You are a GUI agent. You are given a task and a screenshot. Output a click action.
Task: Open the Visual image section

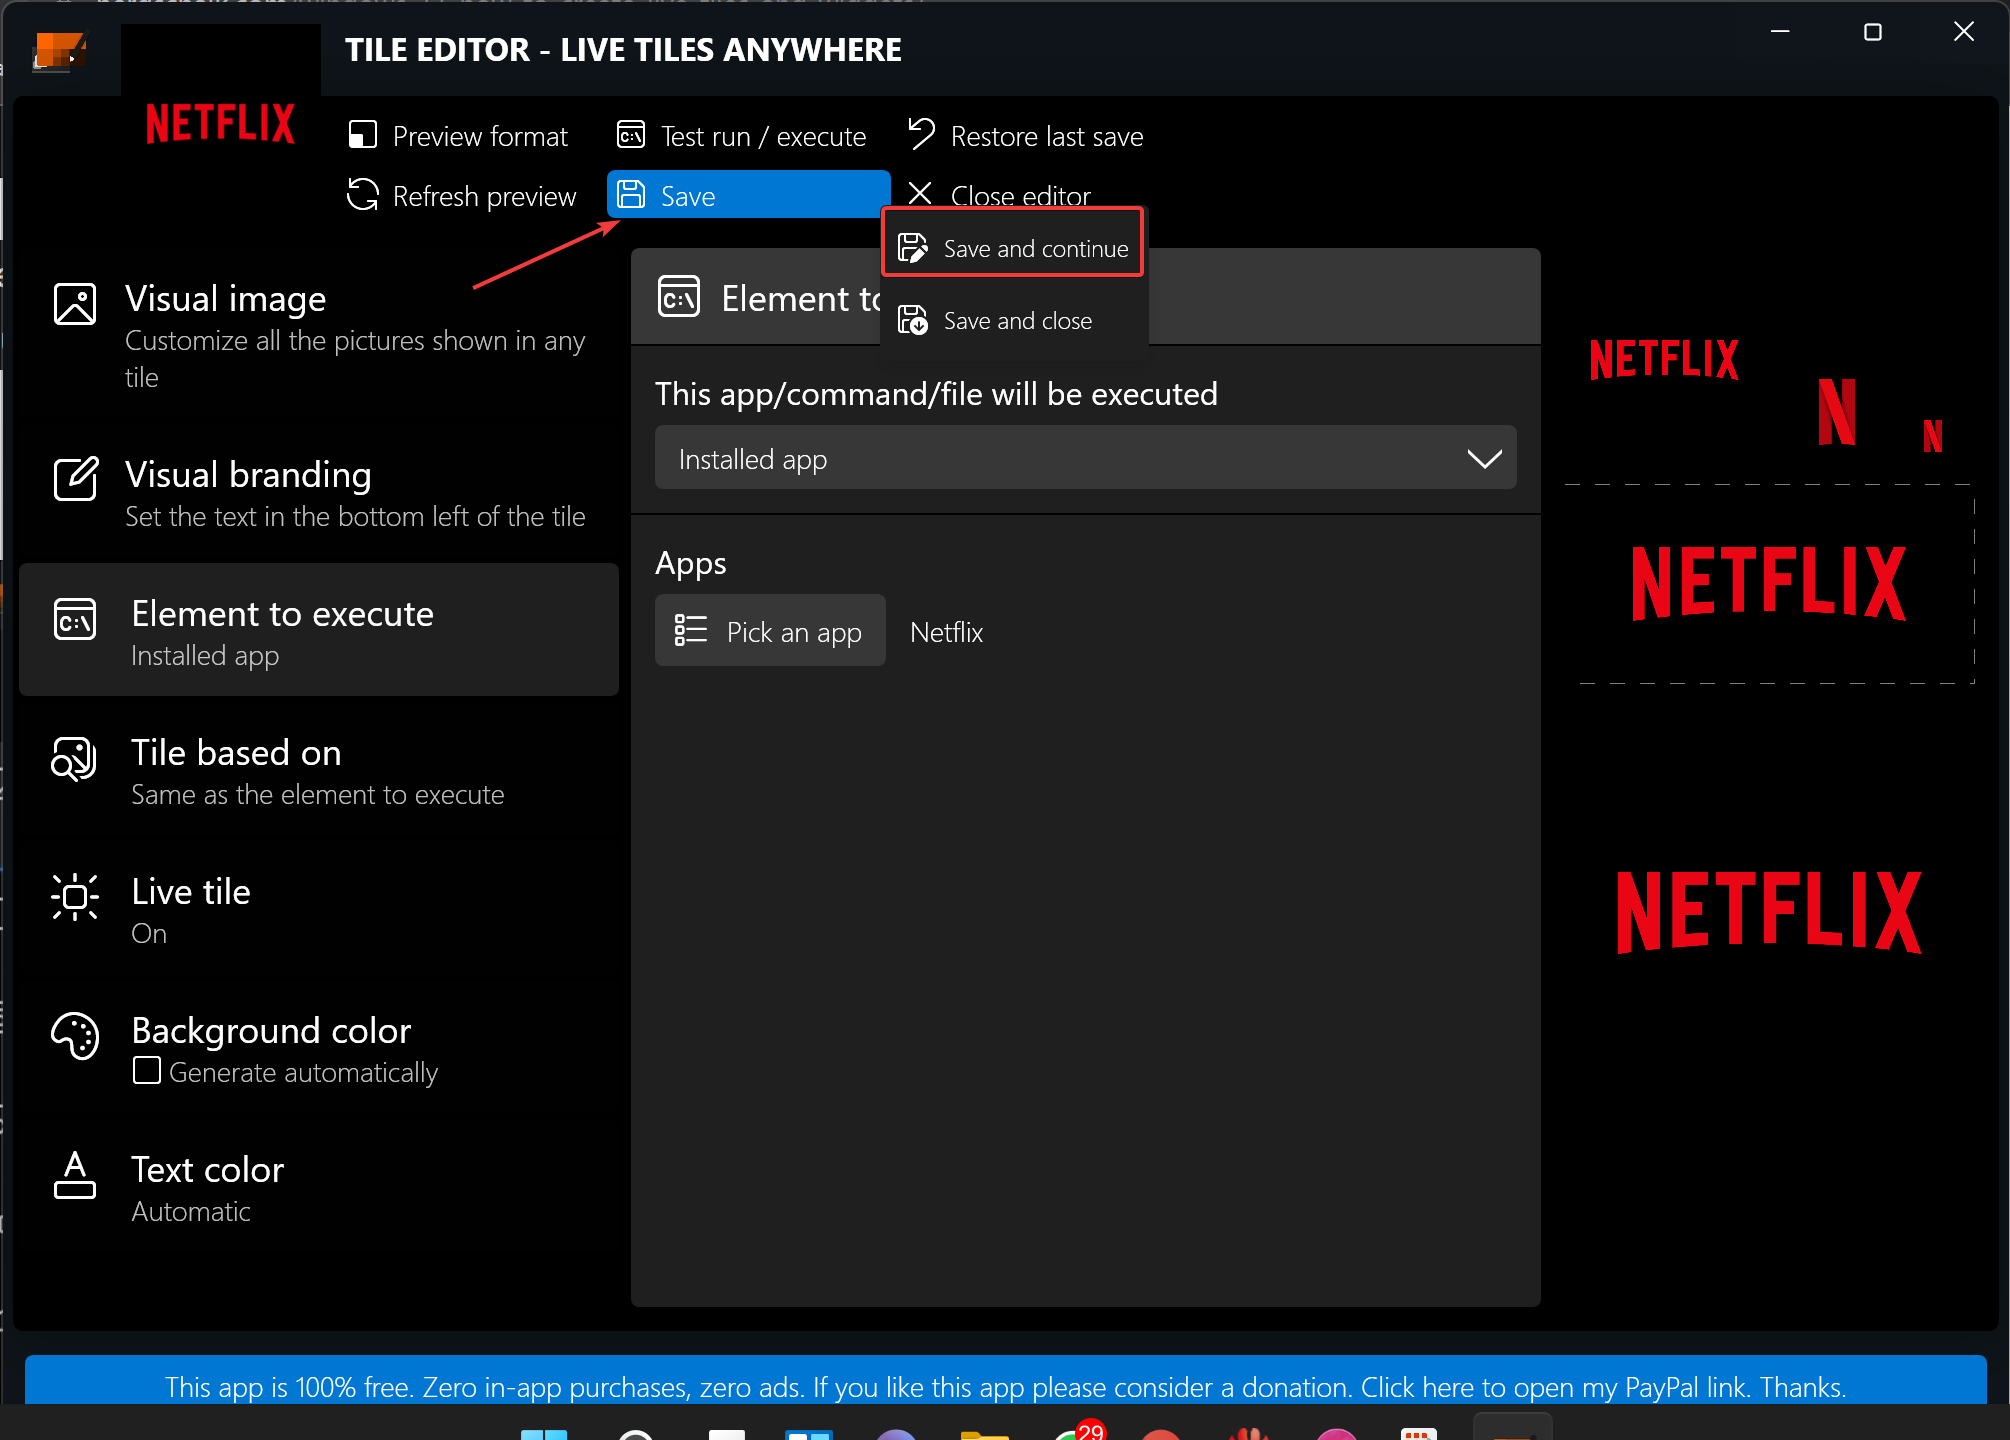click(x=319, y=336)
